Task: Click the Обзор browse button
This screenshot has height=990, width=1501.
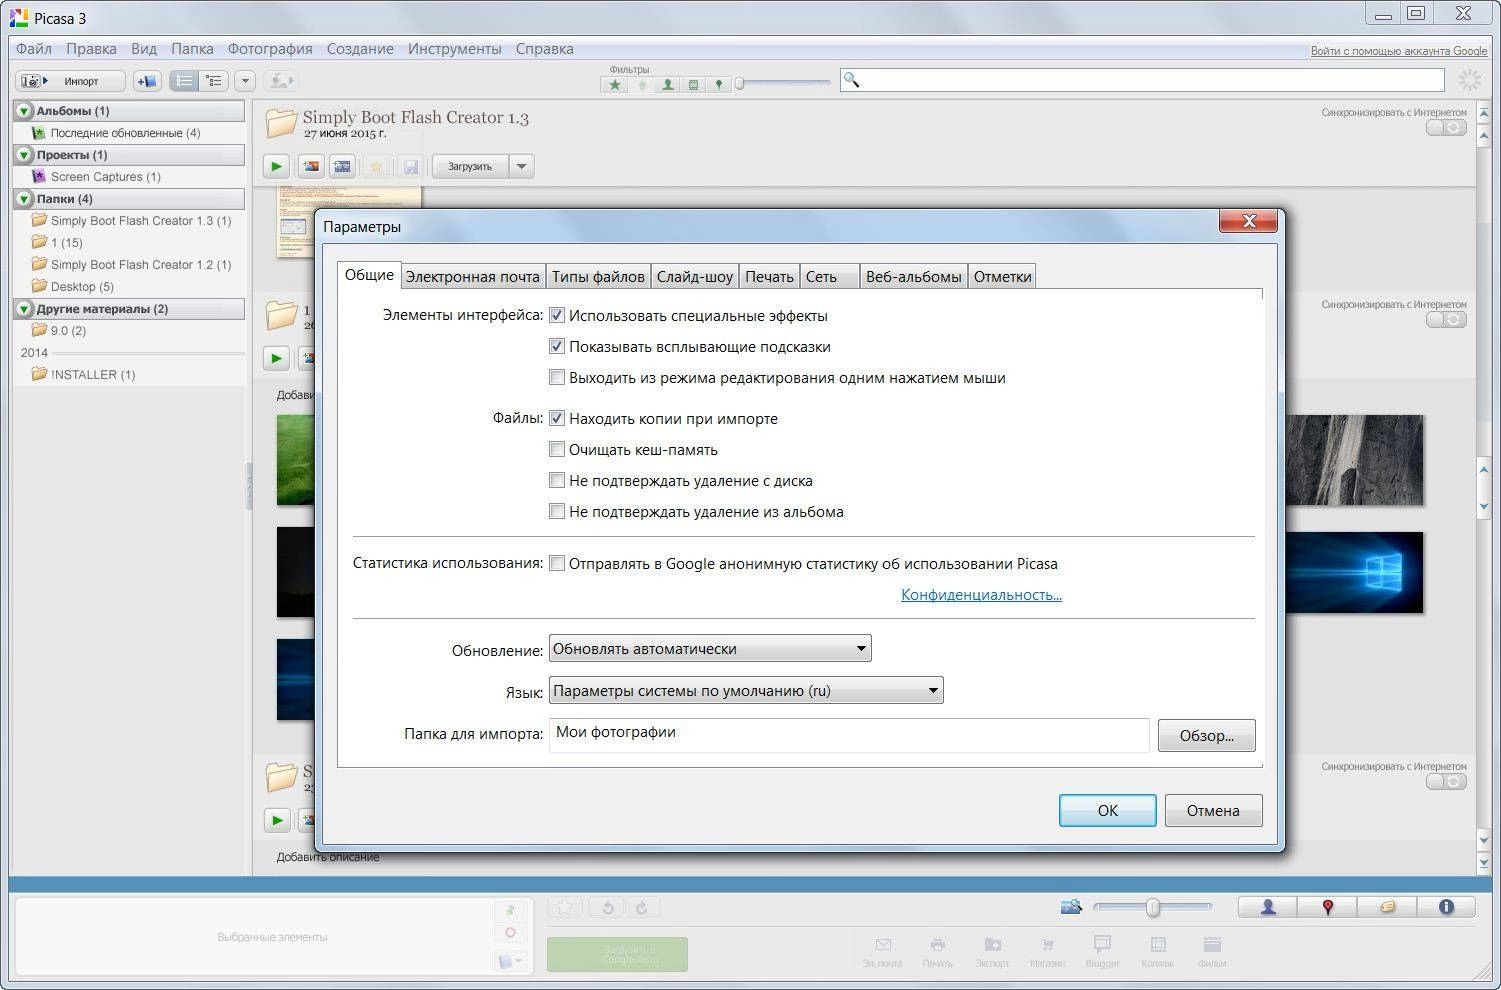Action: click(x=1206, y=735)
